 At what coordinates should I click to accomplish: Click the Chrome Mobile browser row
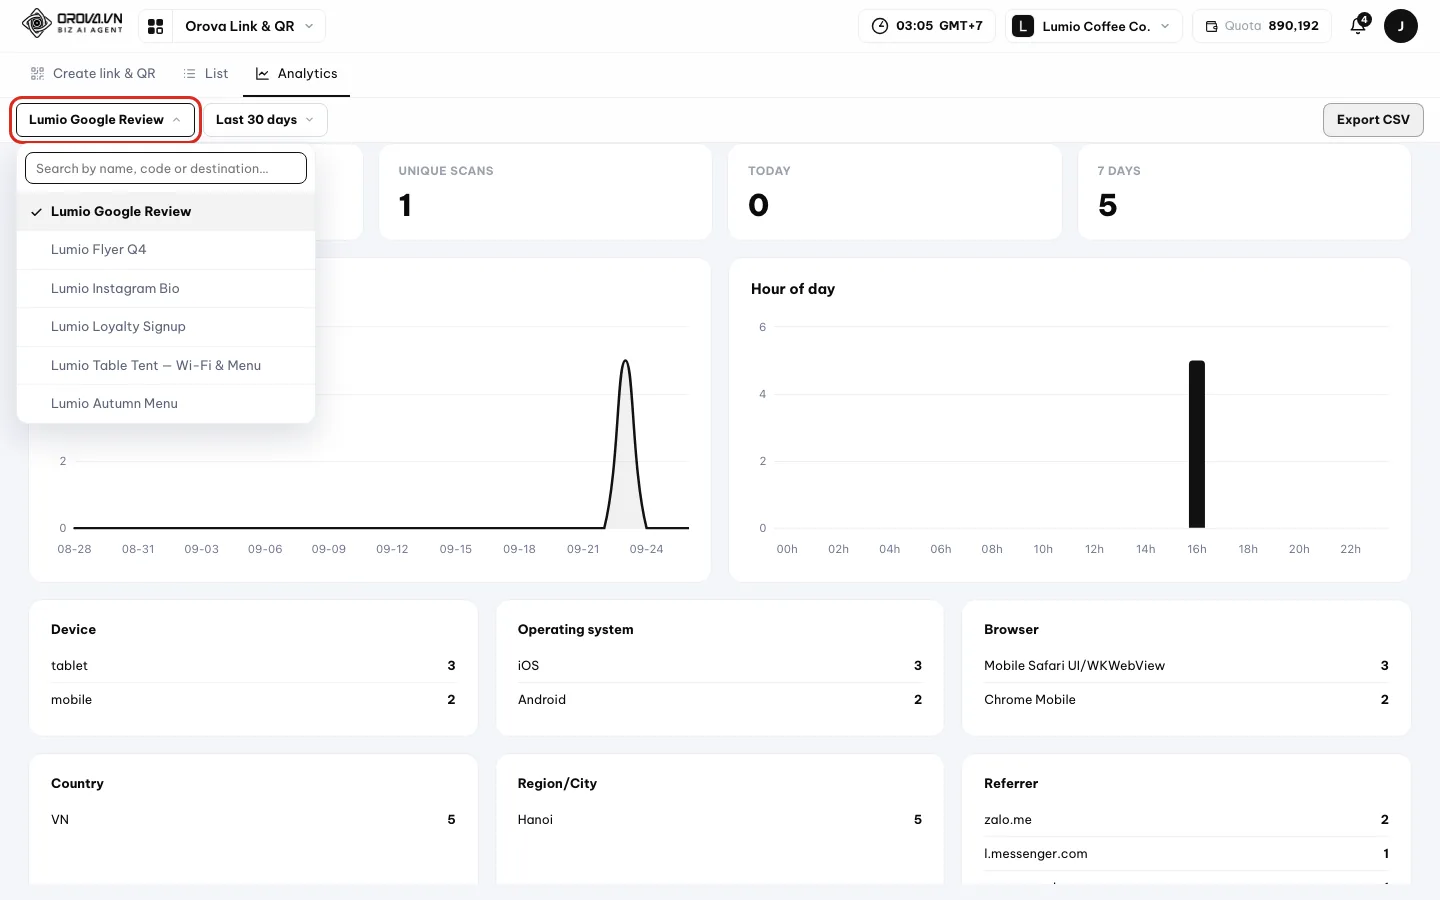(x=1186, y=700)
